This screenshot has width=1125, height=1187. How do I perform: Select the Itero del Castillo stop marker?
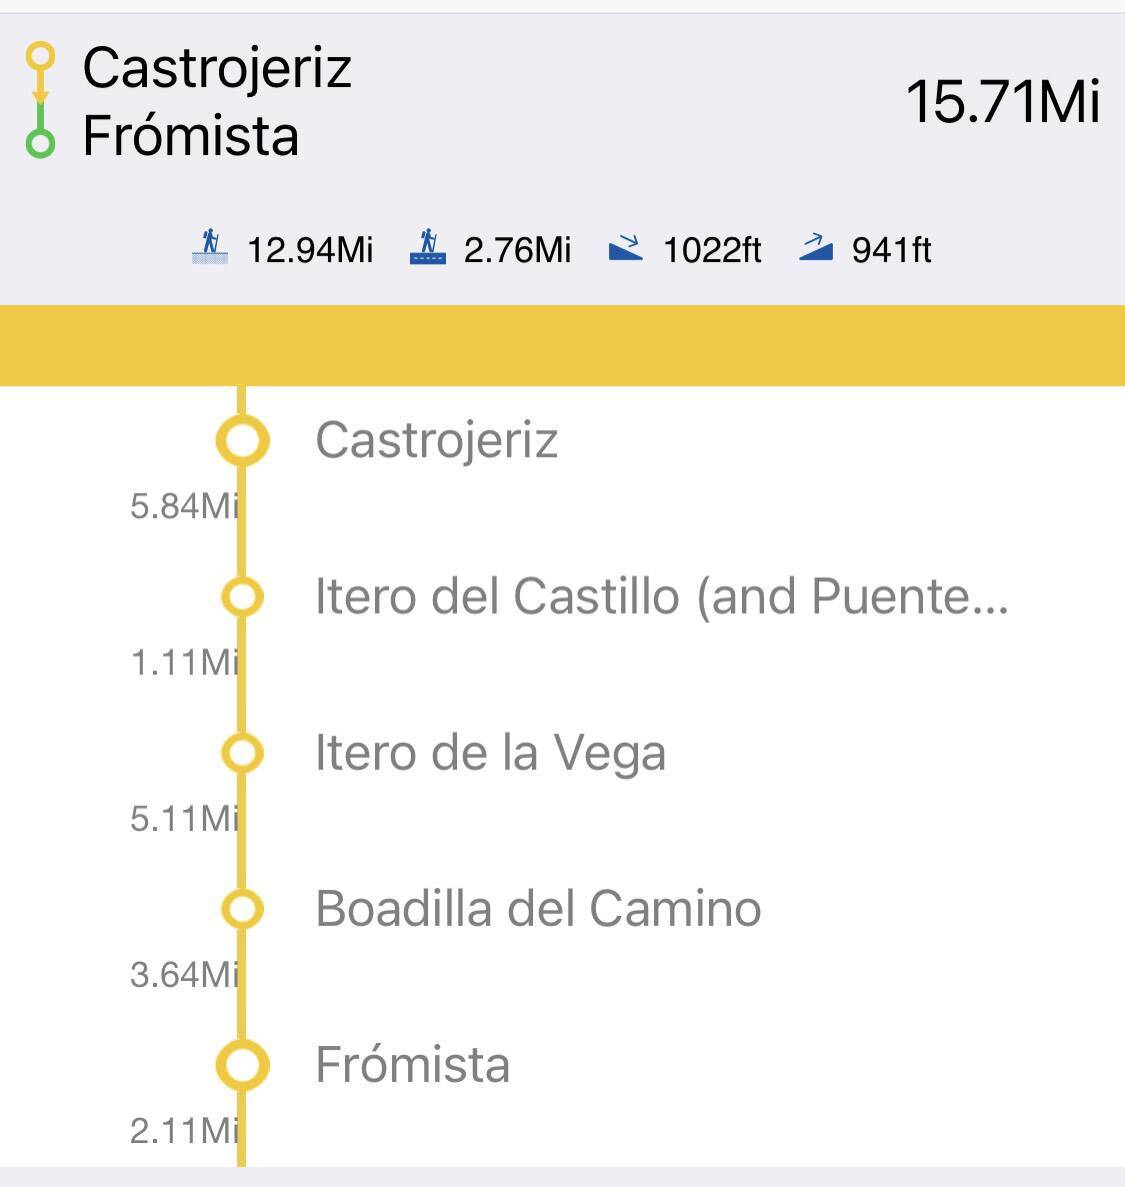pyautogui.click(x=242, y=597)
